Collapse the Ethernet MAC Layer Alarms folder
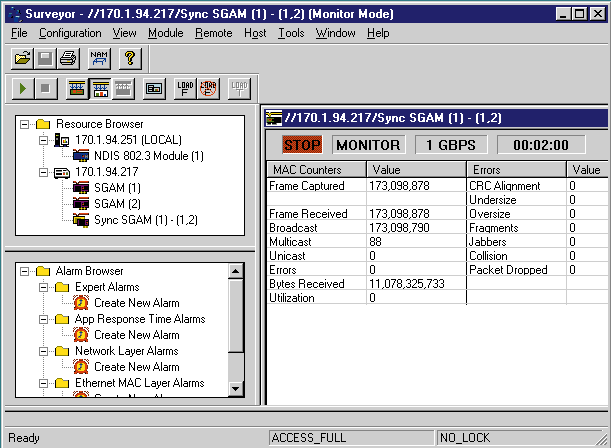611x448 pixels. [x=44, y=383]
